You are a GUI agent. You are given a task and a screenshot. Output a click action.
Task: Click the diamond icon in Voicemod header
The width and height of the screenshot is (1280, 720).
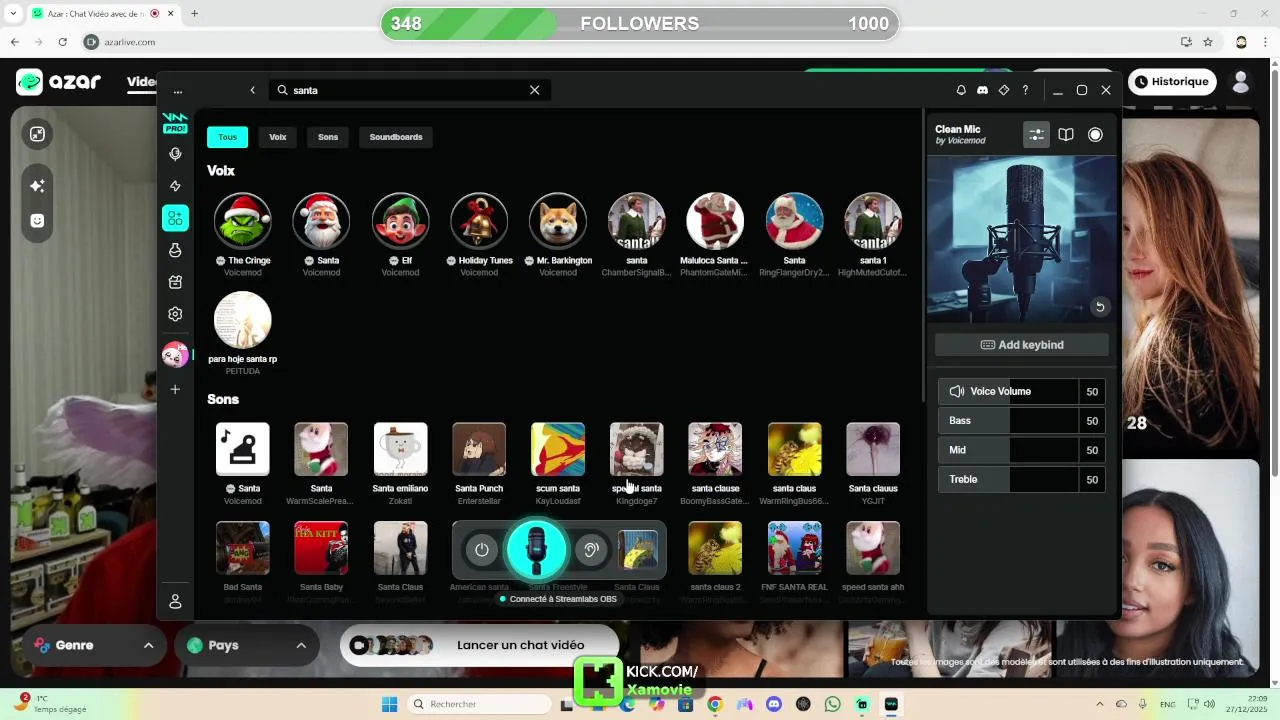click(1004, 90)
